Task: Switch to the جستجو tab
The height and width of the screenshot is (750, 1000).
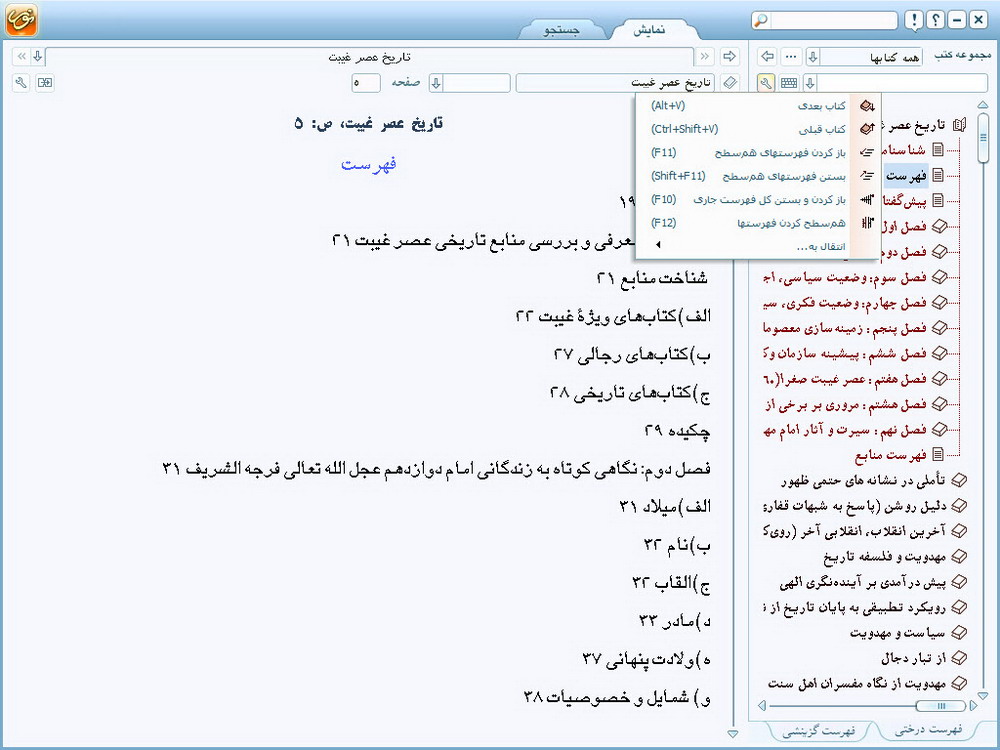Action: click(561, 30)
